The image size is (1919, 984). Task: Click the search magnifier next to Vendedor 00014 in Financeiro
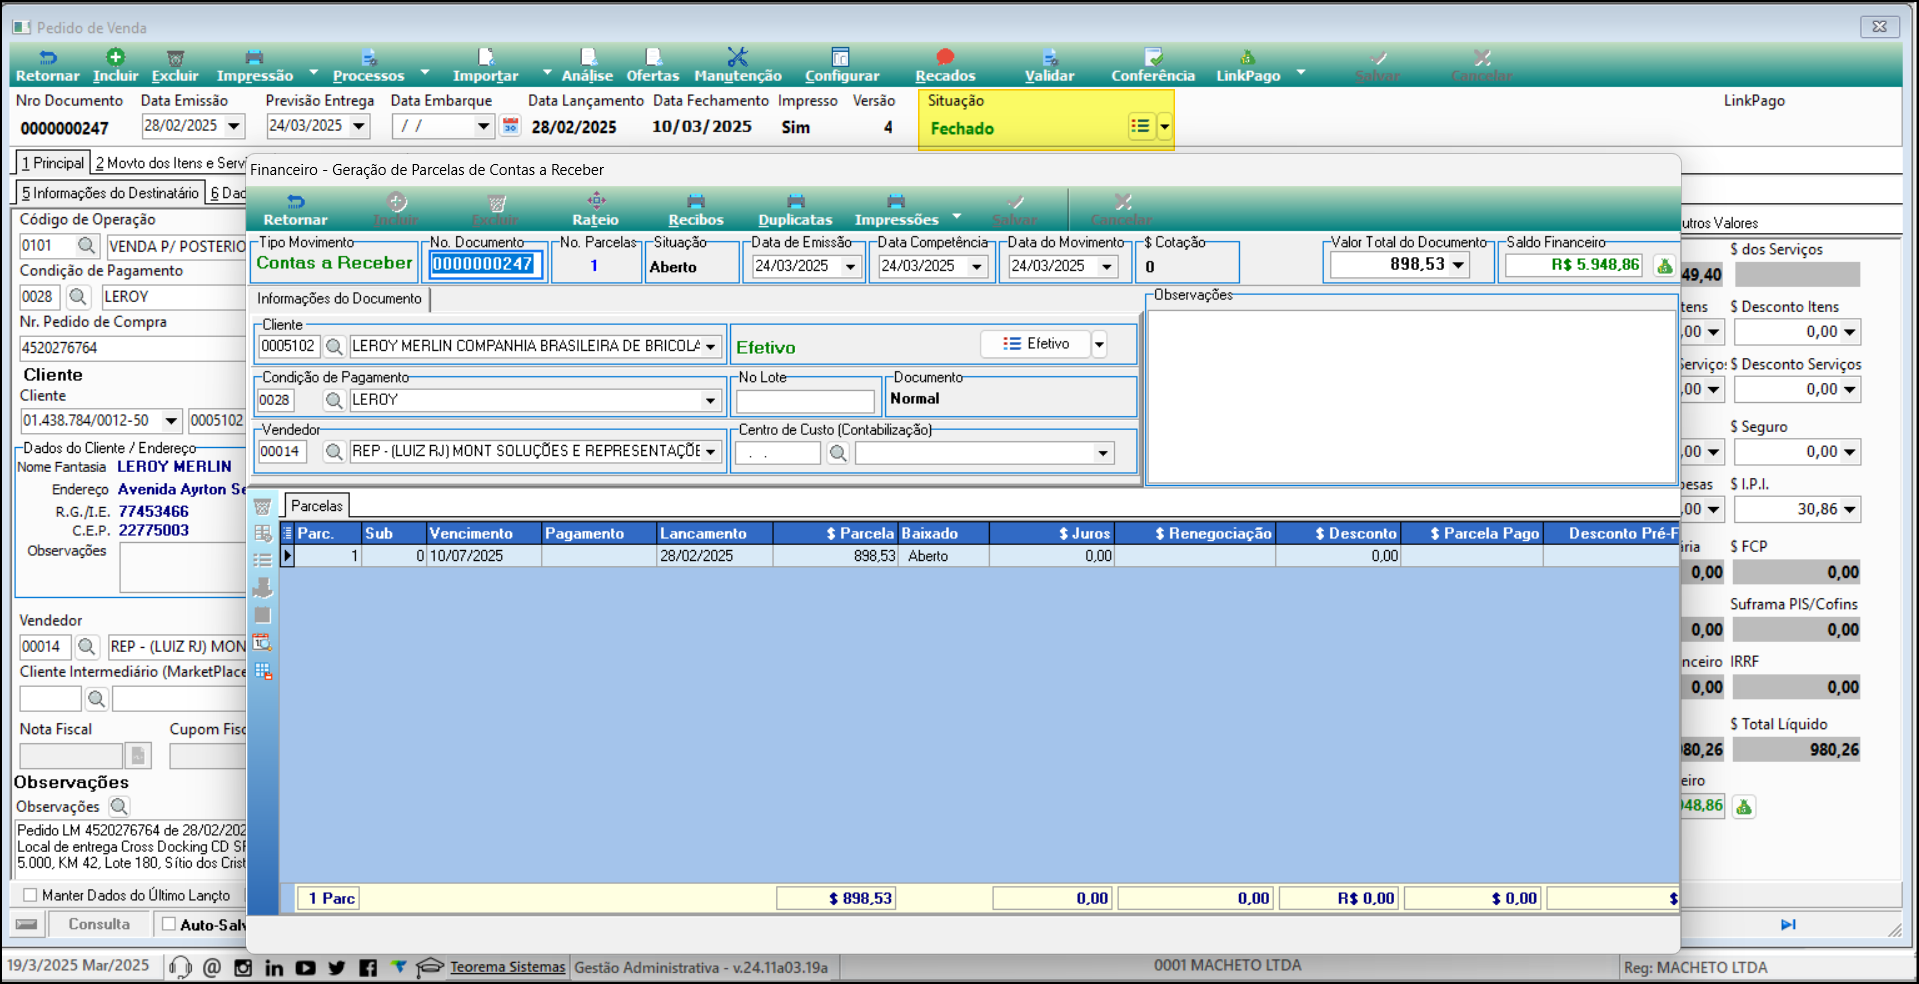point(334,452)
